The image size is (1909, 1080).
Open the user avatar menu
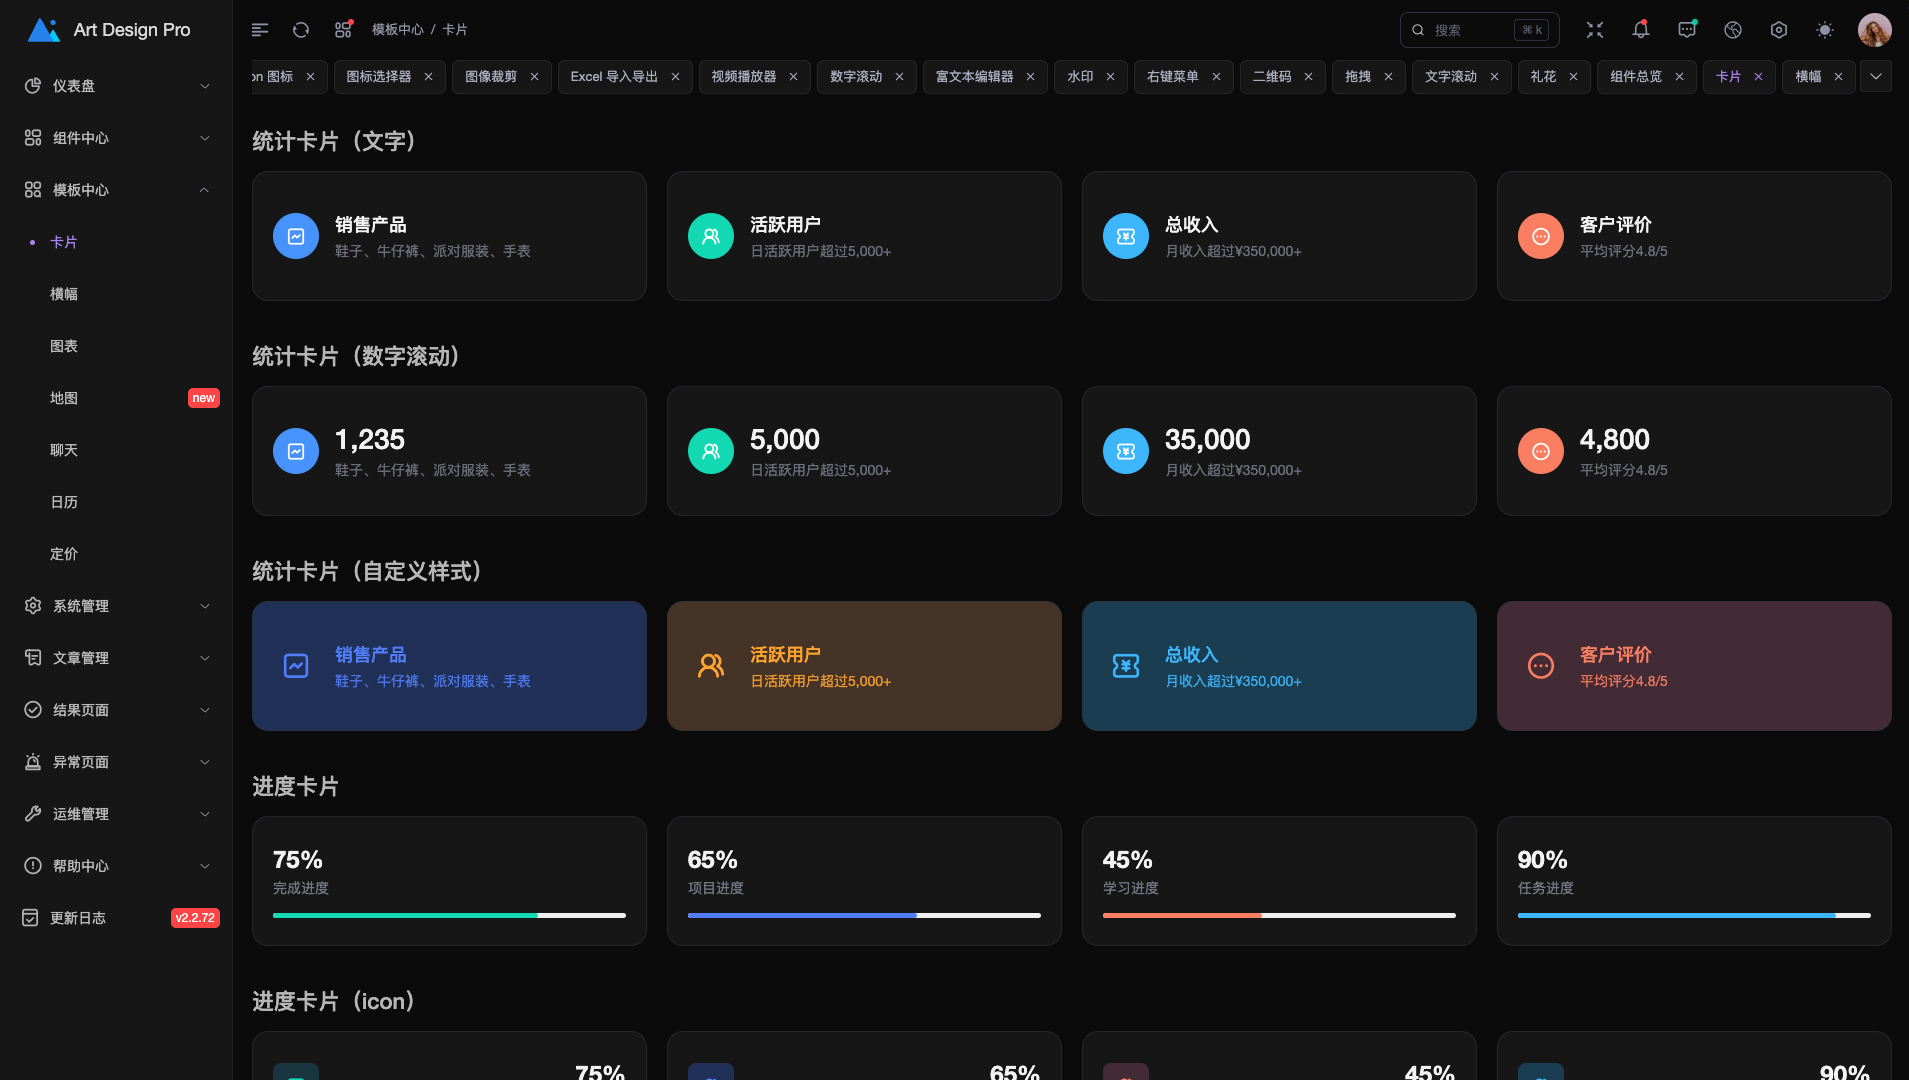coord(1875,30)
